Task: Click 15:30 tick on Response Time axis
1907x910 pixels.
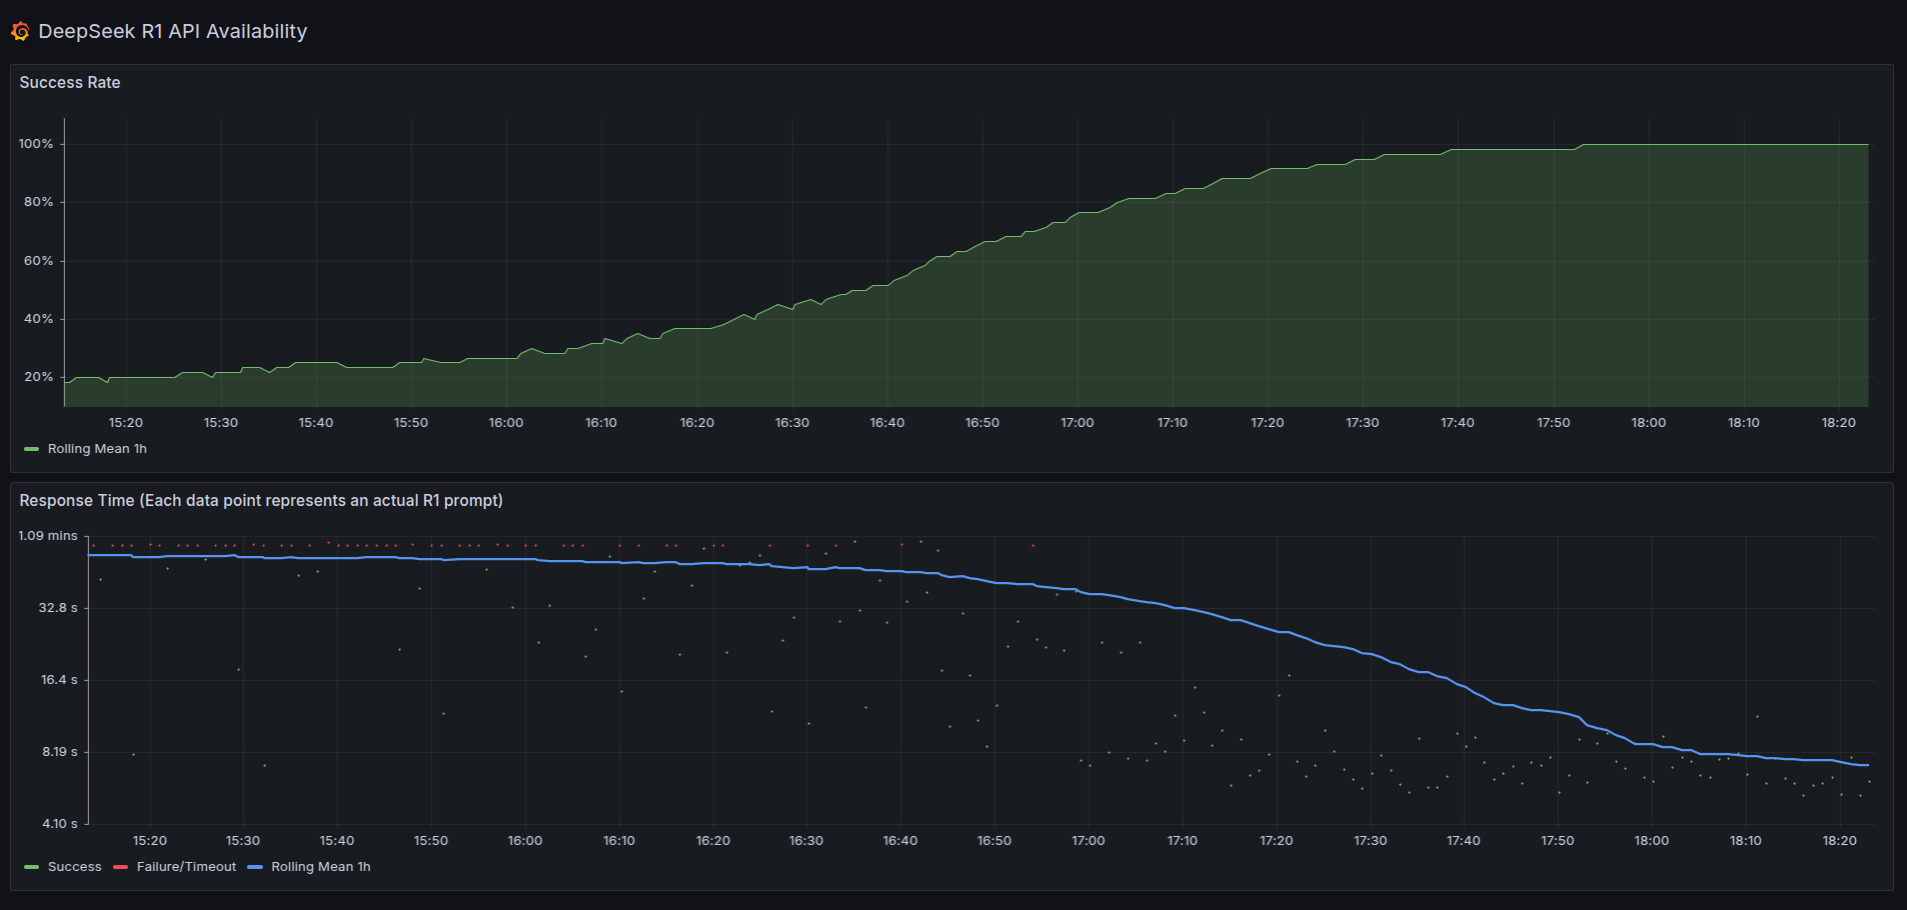Action: click(x=243, y=841)
